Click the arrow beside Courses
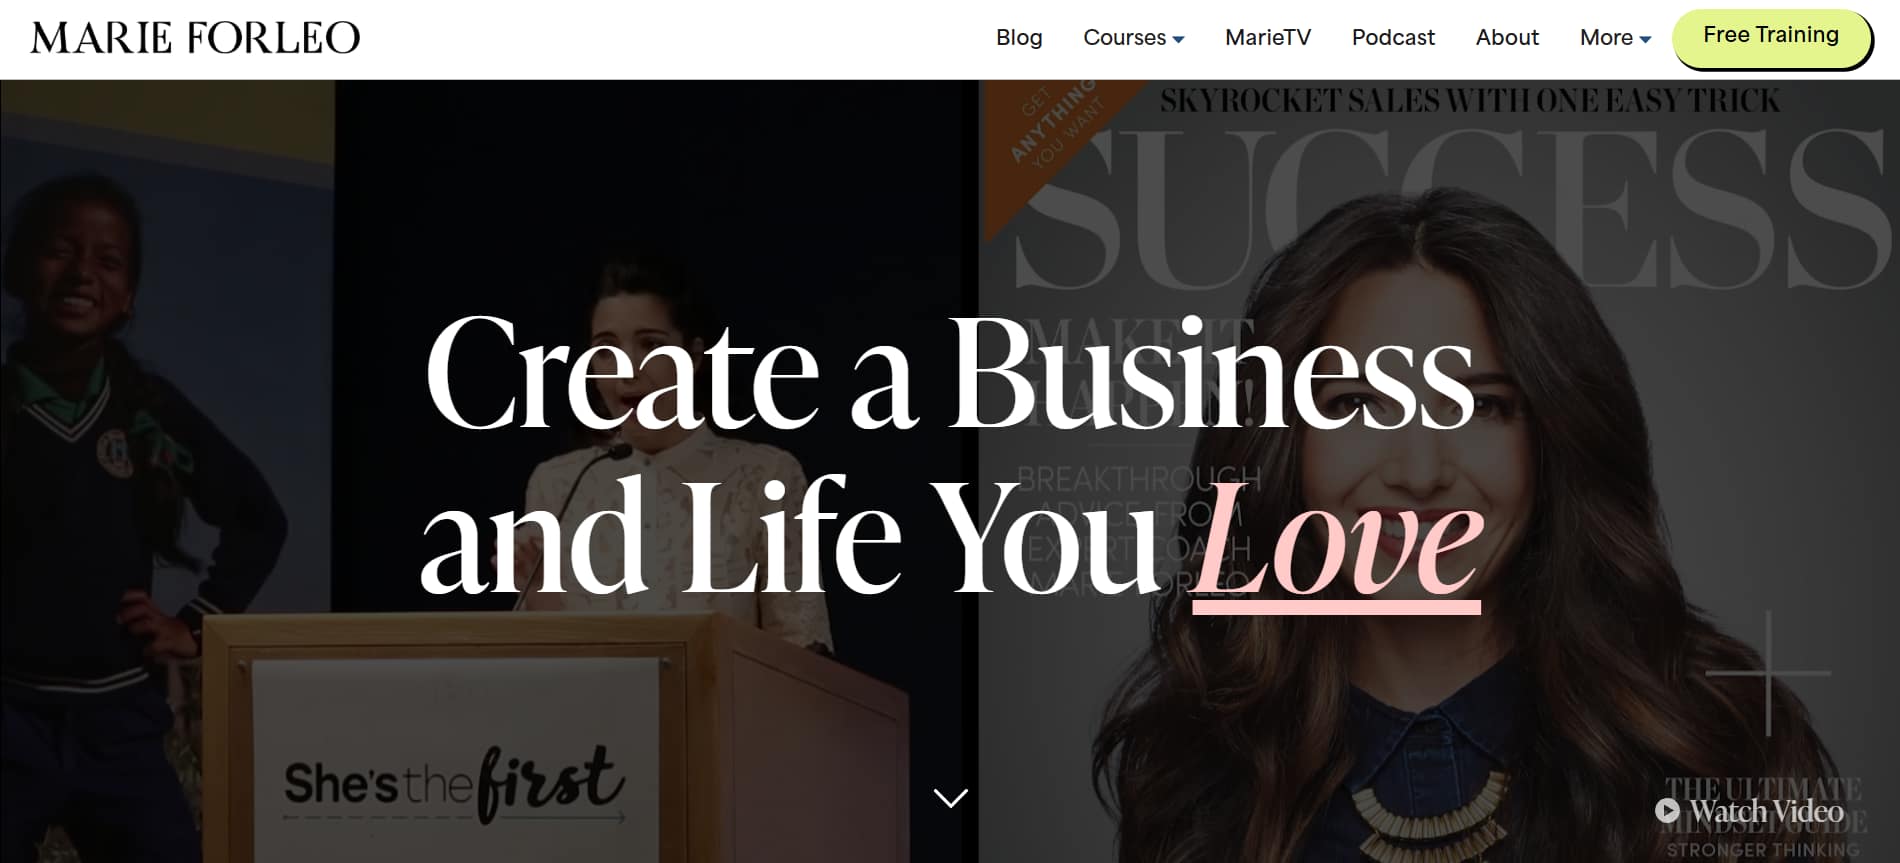1900x863 pixels. pos(1178,40)
